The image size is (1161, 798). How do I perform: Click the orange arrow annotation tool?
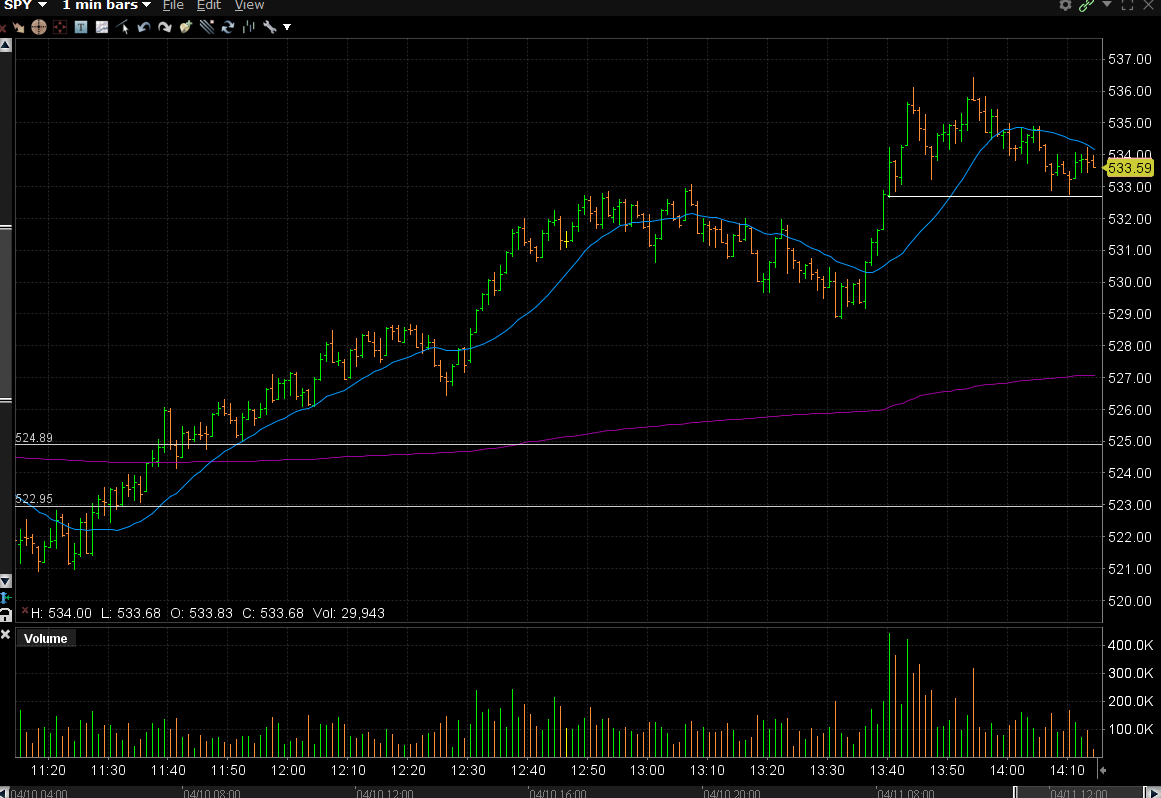tap(19, 27)
